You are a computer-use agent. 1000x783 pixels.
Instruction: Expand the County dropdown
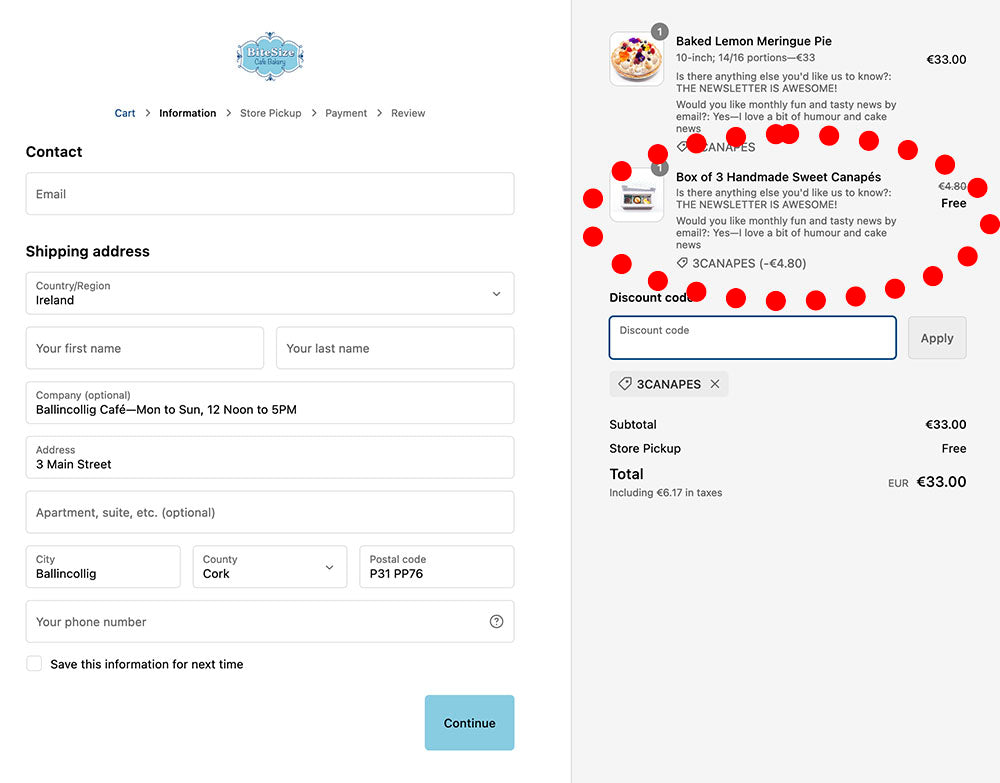click(x=269, y=567)
